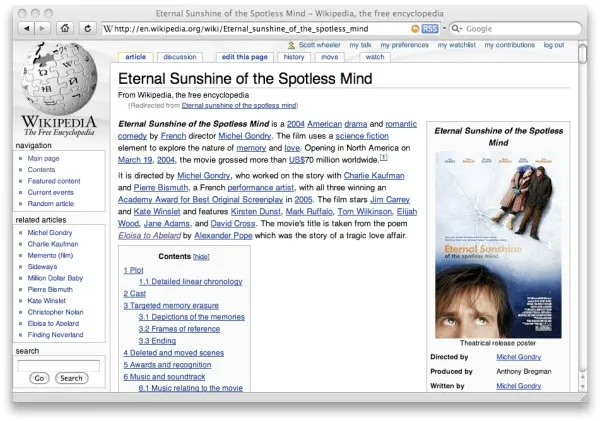Click the Wikipedia sidebar search field
Screen dimensions: 600x421
tap(59, 366)
